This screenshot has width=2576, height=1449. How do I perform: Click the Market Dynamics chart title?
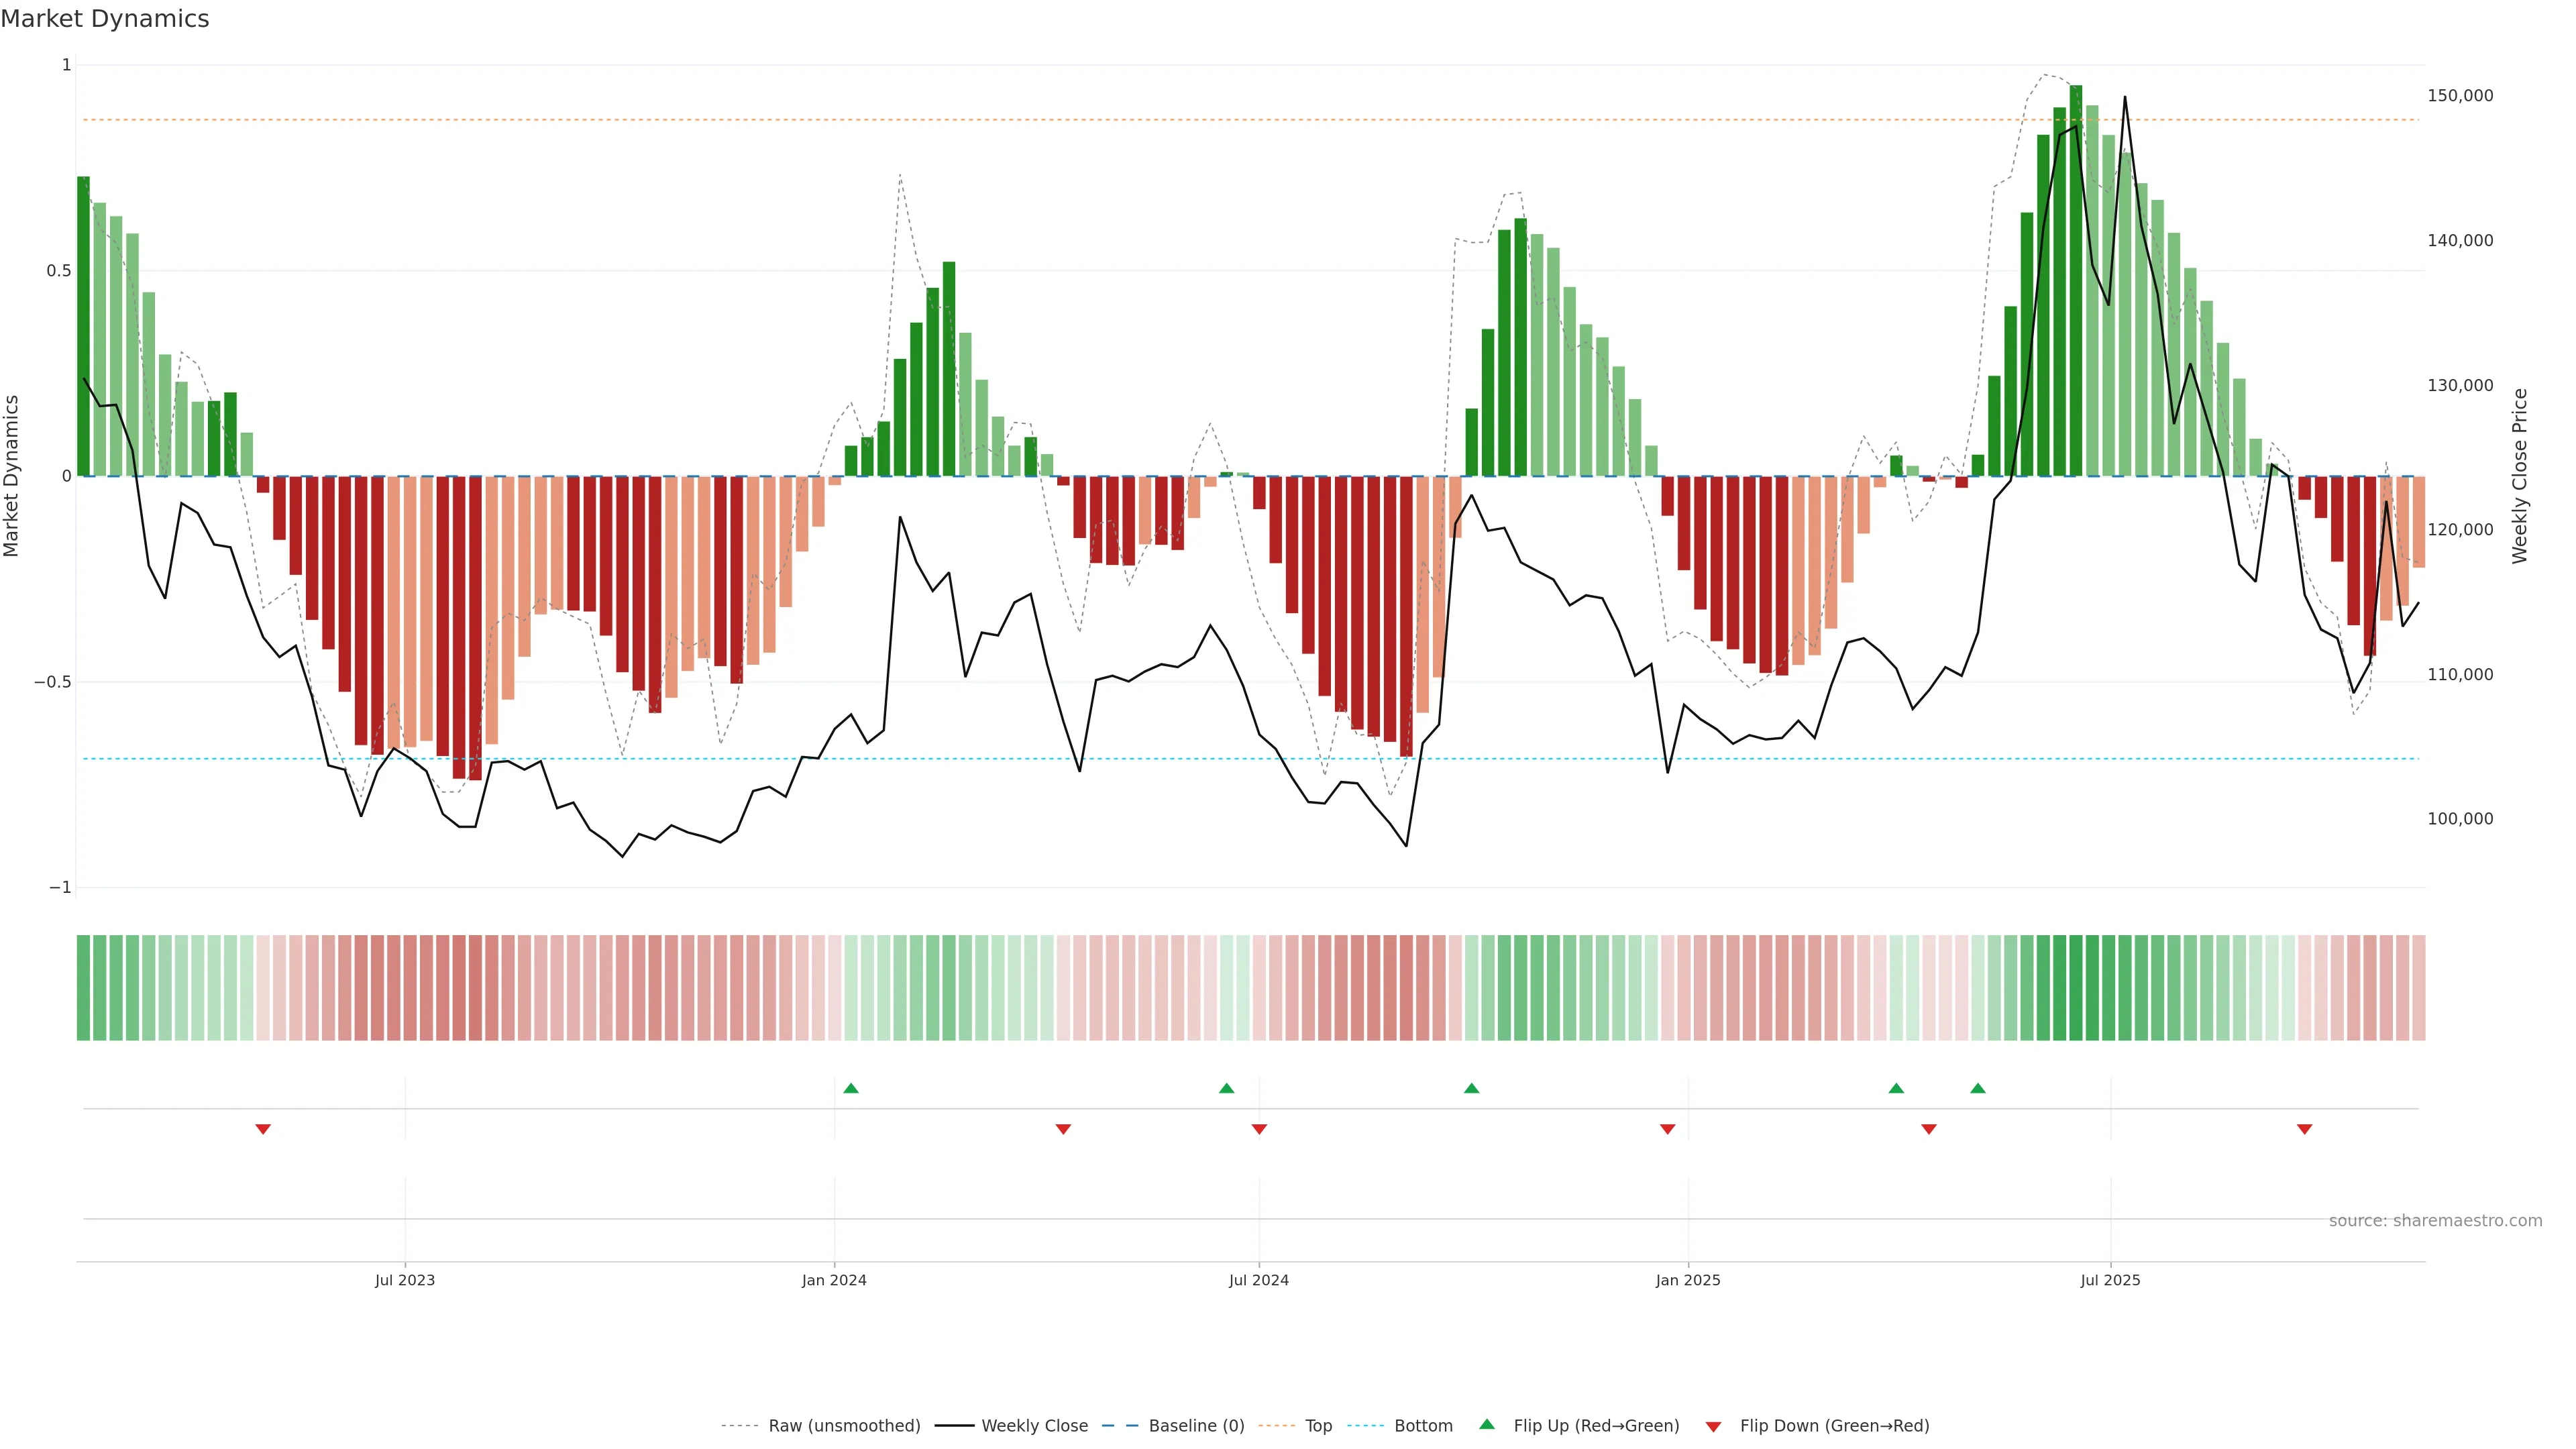coord(105,19)
